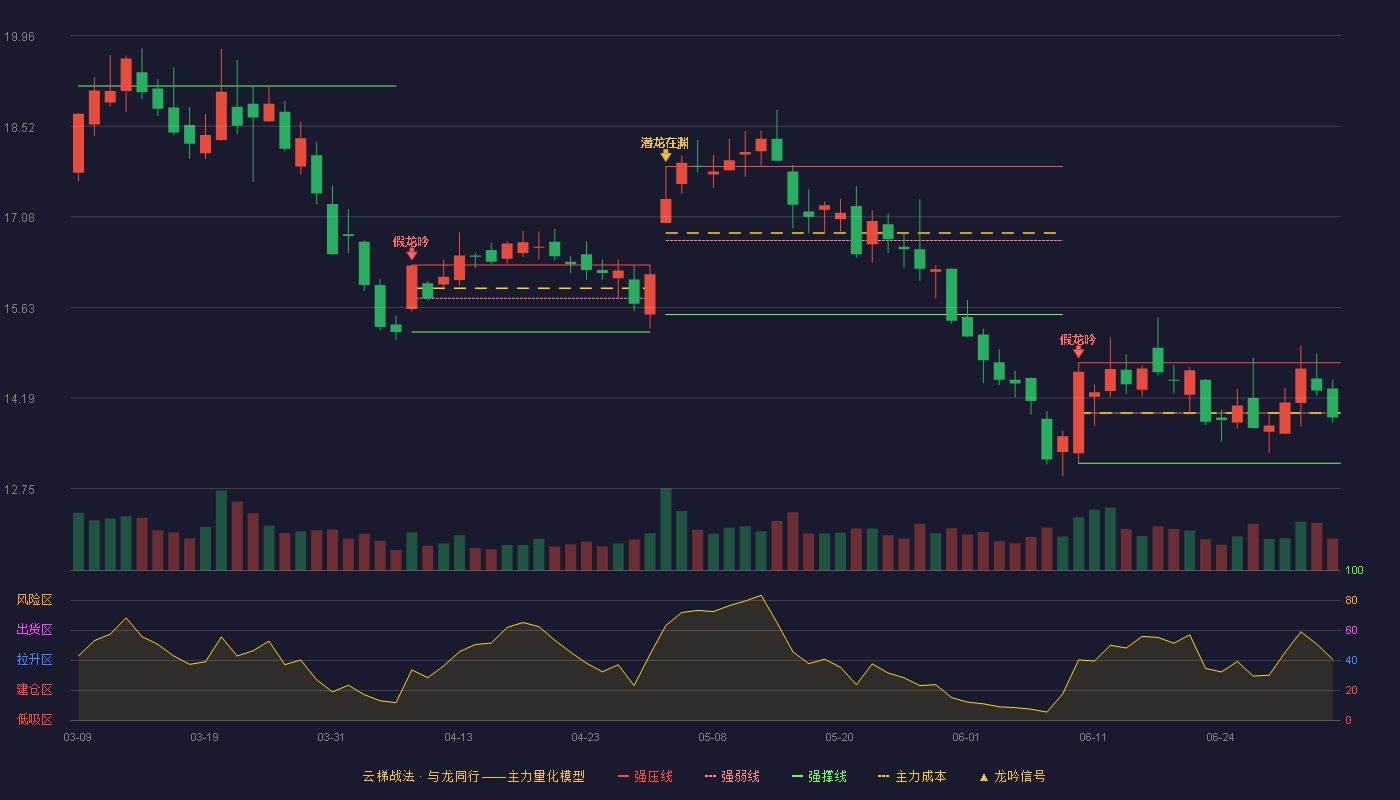Click the 60 indicator axis value
Image resolution: width=1400 pixels, height=800 pixels.
[x=1351, y=630]
